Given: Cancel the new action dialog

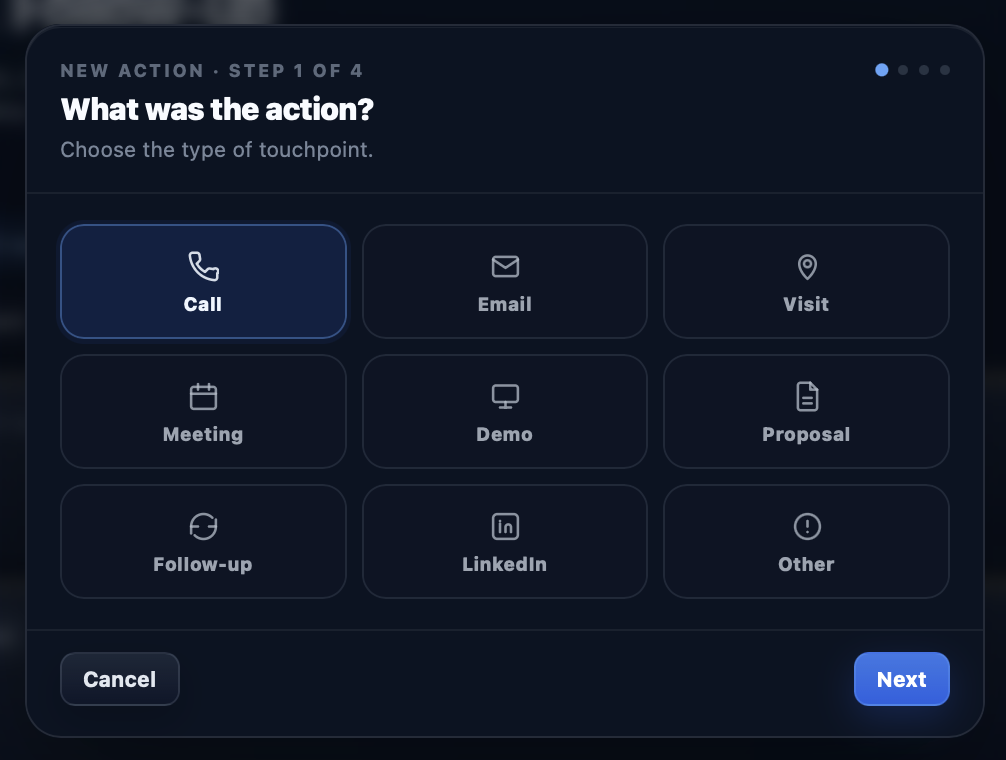Looking at the screenshot, I should tap(119, 679).
